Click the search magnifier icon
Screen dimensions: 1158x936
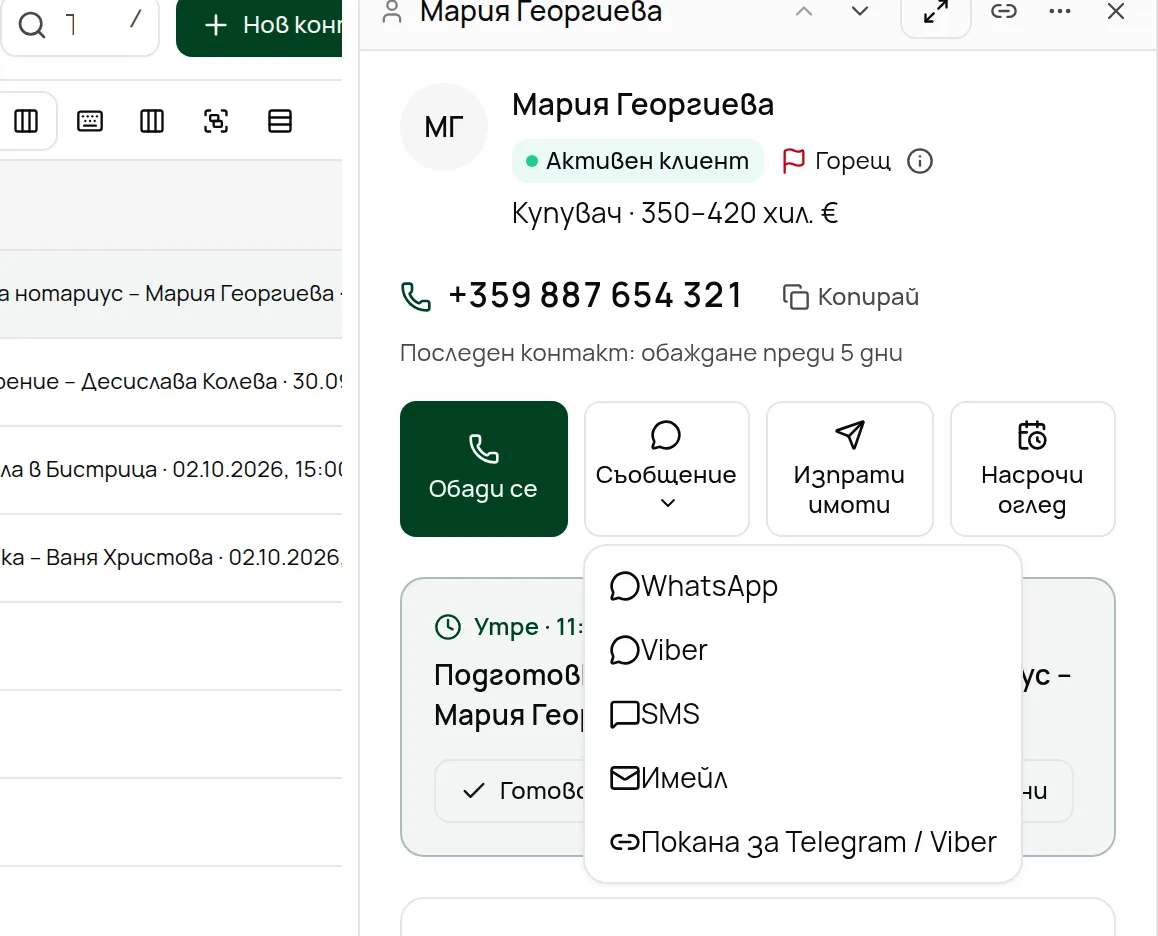click(x=32, y=25)
